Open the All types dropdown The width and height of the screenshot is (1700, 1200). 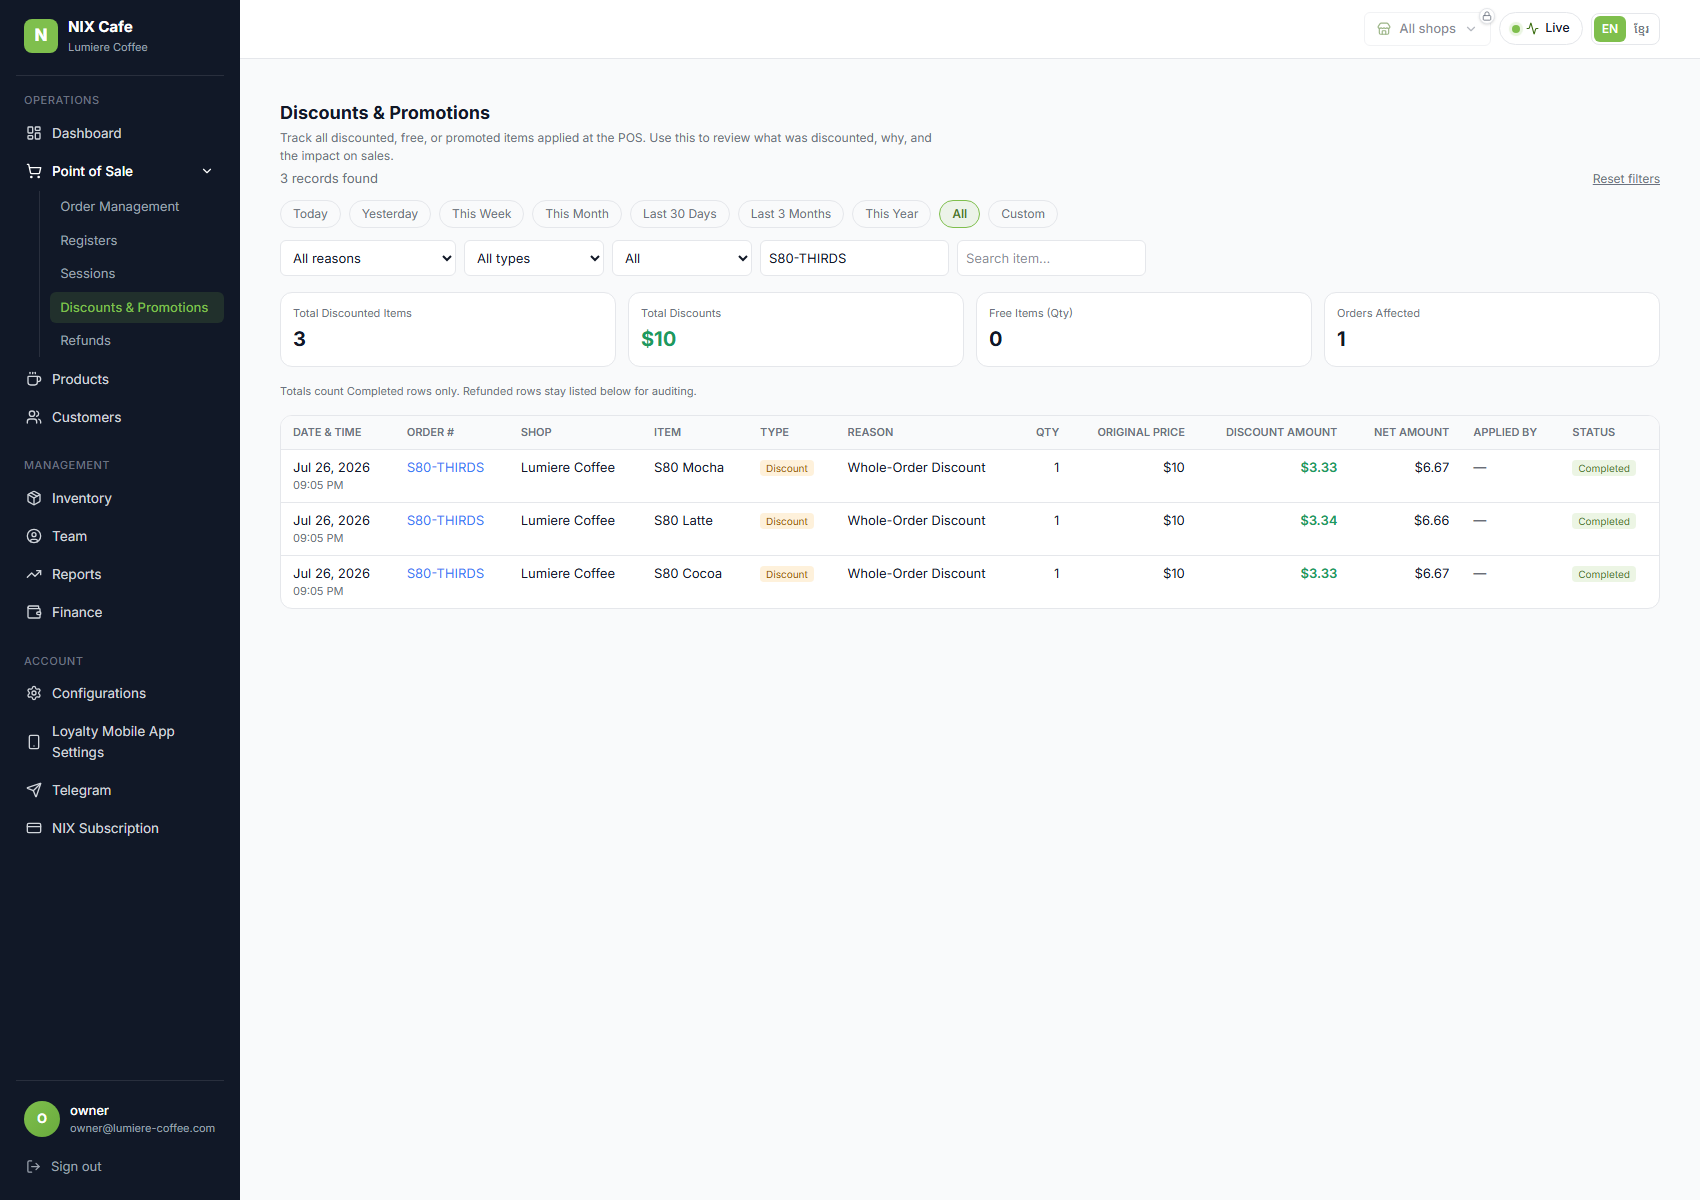pyautogui.click(x=534, y=258)
